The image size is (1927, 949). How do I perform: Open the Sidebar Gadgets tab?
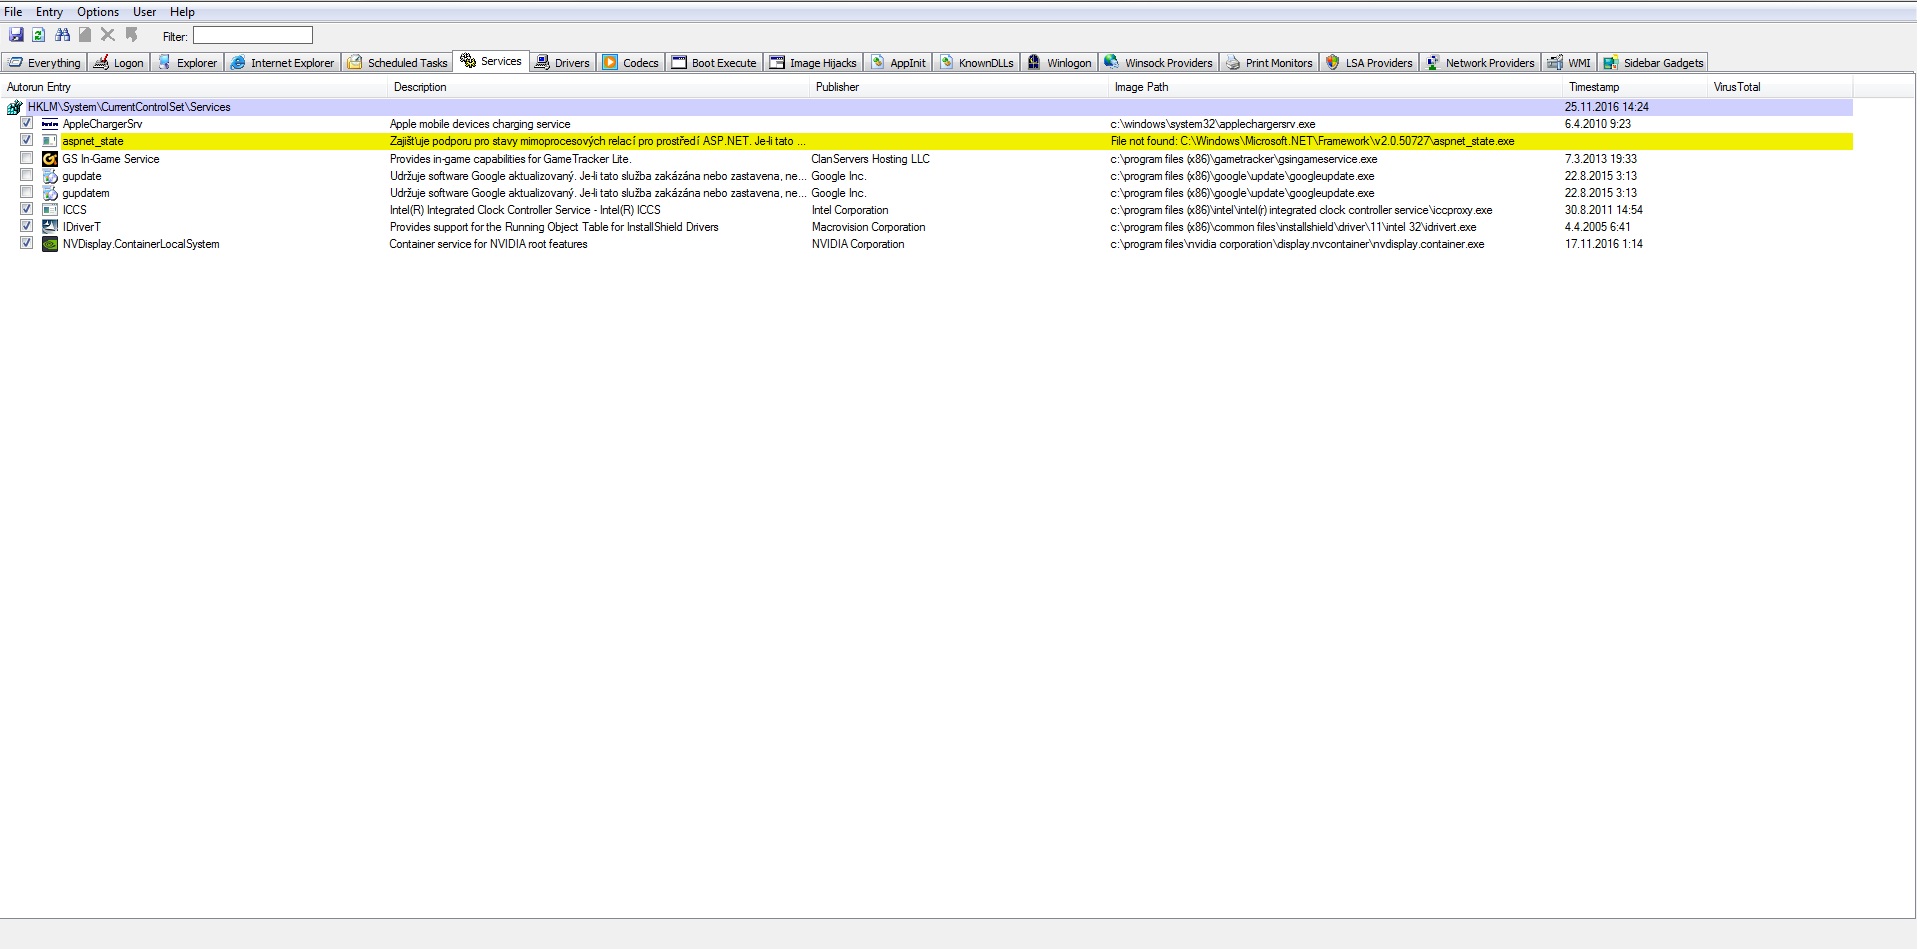[x=1653, y=63]
